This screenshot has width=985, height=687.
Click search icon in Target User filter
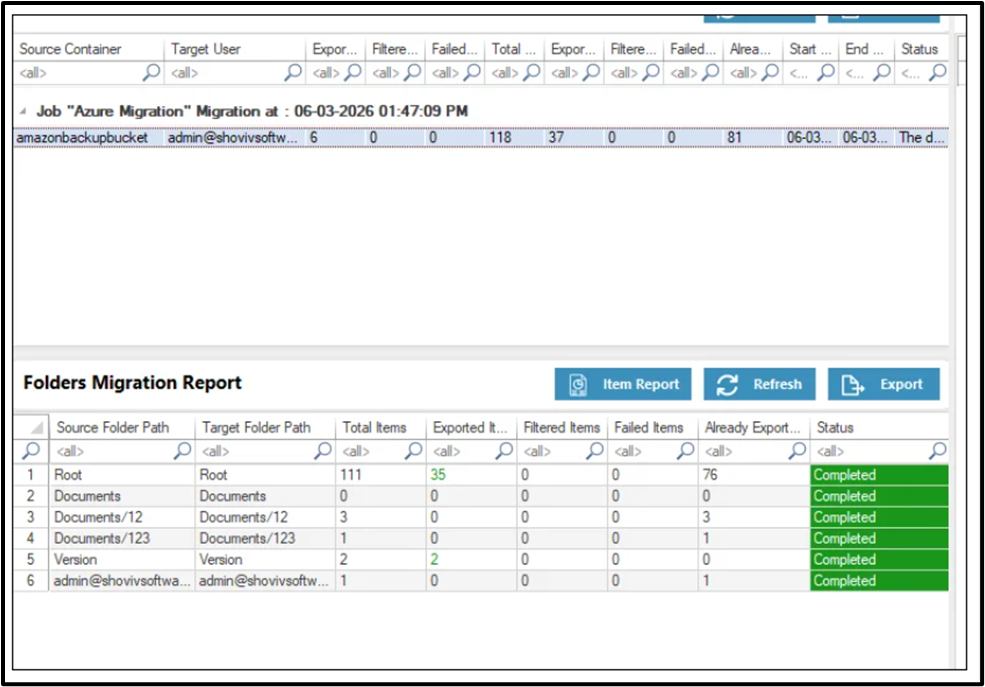(x=293, y=72)
